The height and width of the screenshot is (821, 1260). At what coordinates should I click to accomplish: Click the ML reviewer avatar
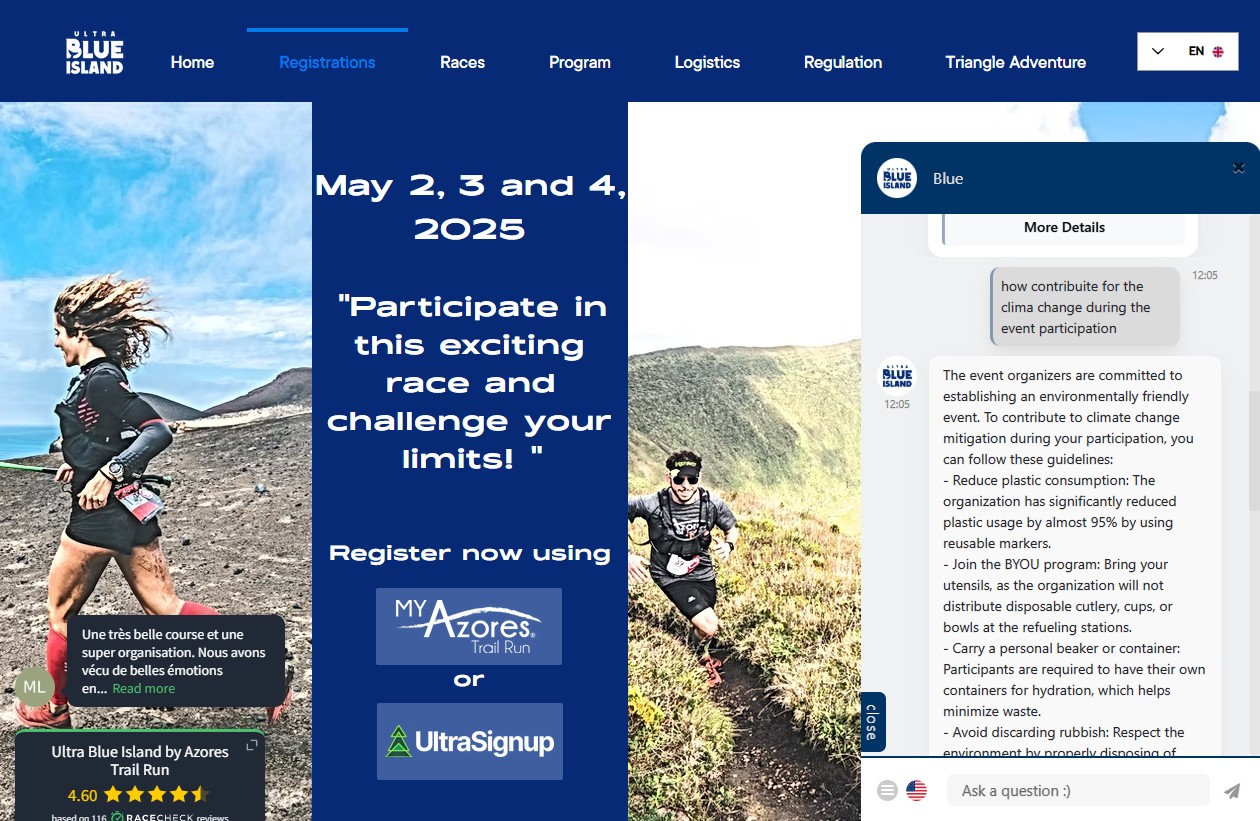click(x=34, y=686)
